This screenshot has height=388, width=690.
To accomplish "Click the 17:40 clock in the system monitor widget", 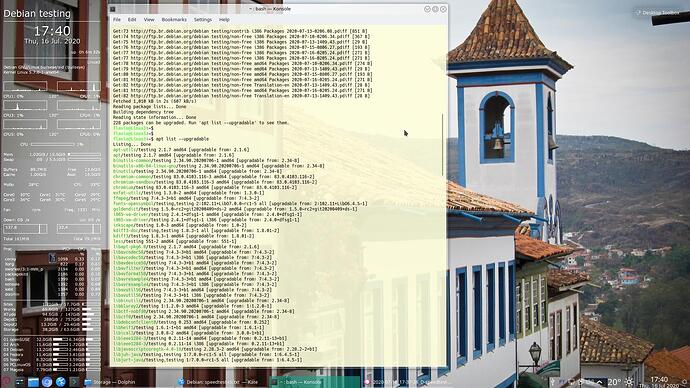I will coord(52,31).
